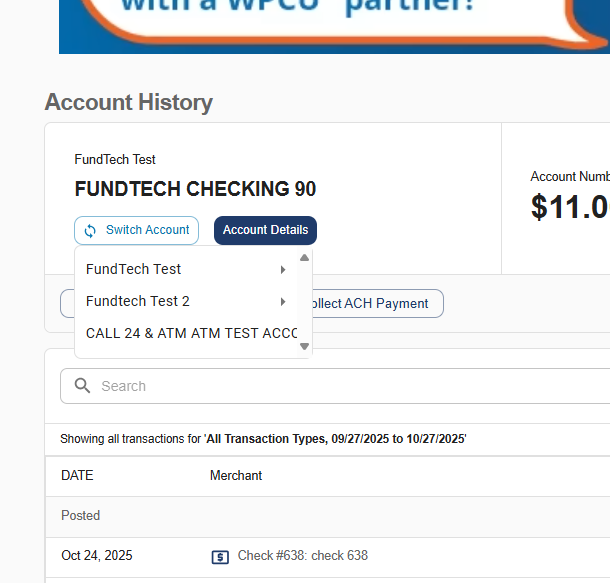Image resolution: width=610 pixels, height=583 pixels.
Task: Choose Fundtech Test 2 from the account list
Action: [138, 301]
